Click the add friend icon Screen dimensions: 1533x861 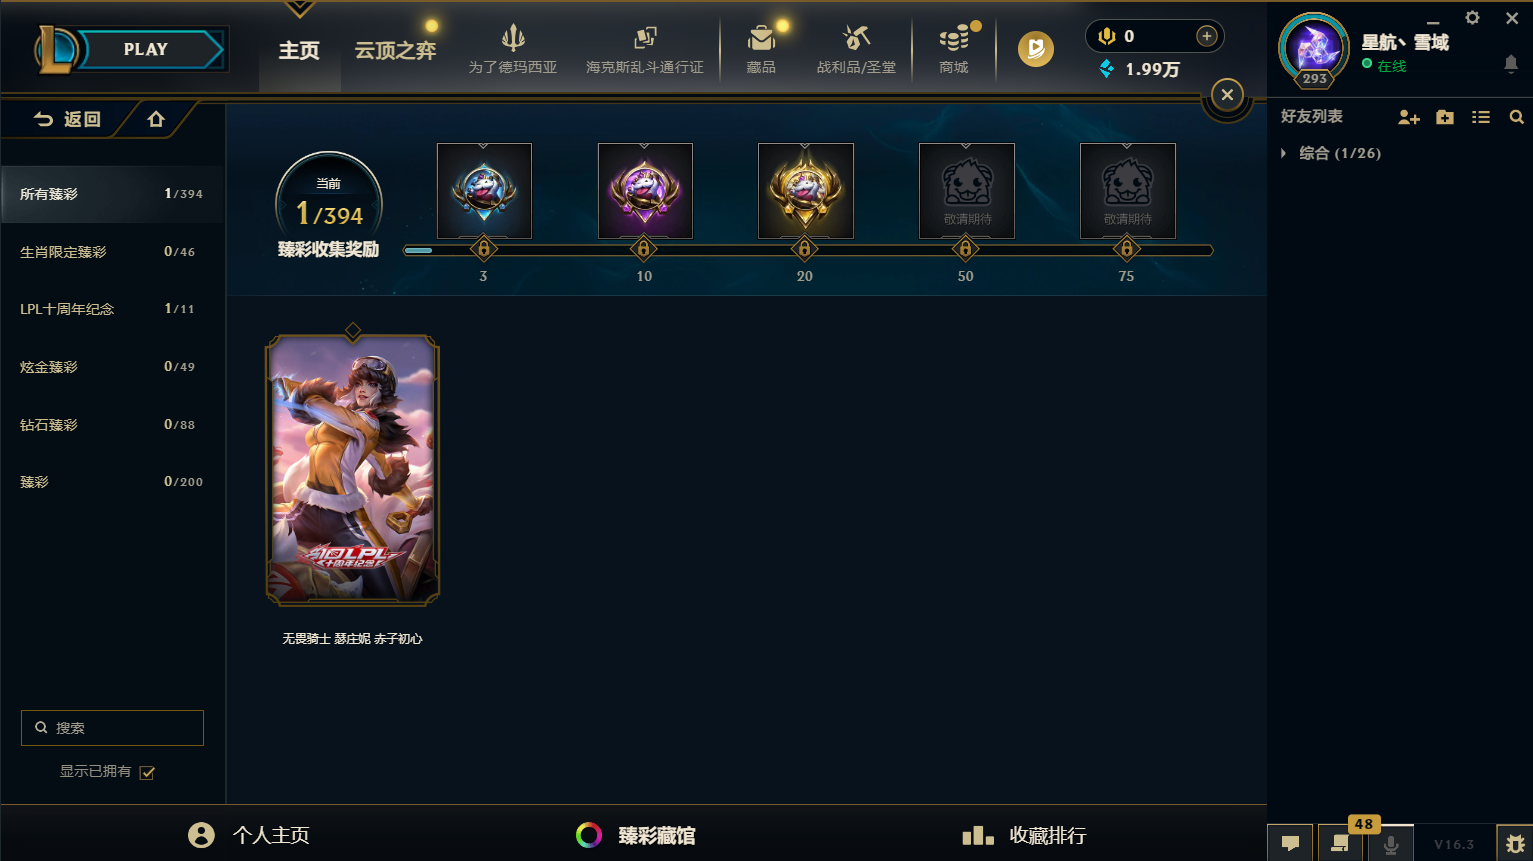[x=1409, y=117]
